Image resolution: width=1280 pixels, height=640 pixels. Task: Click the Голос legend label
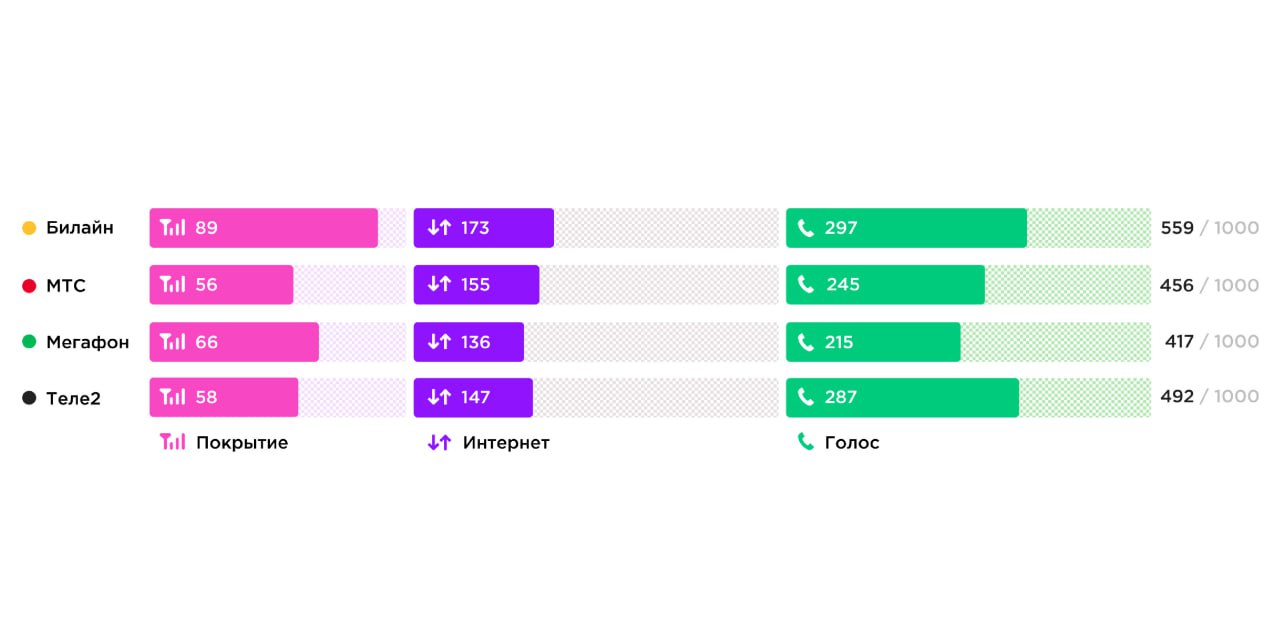point(852,443)
